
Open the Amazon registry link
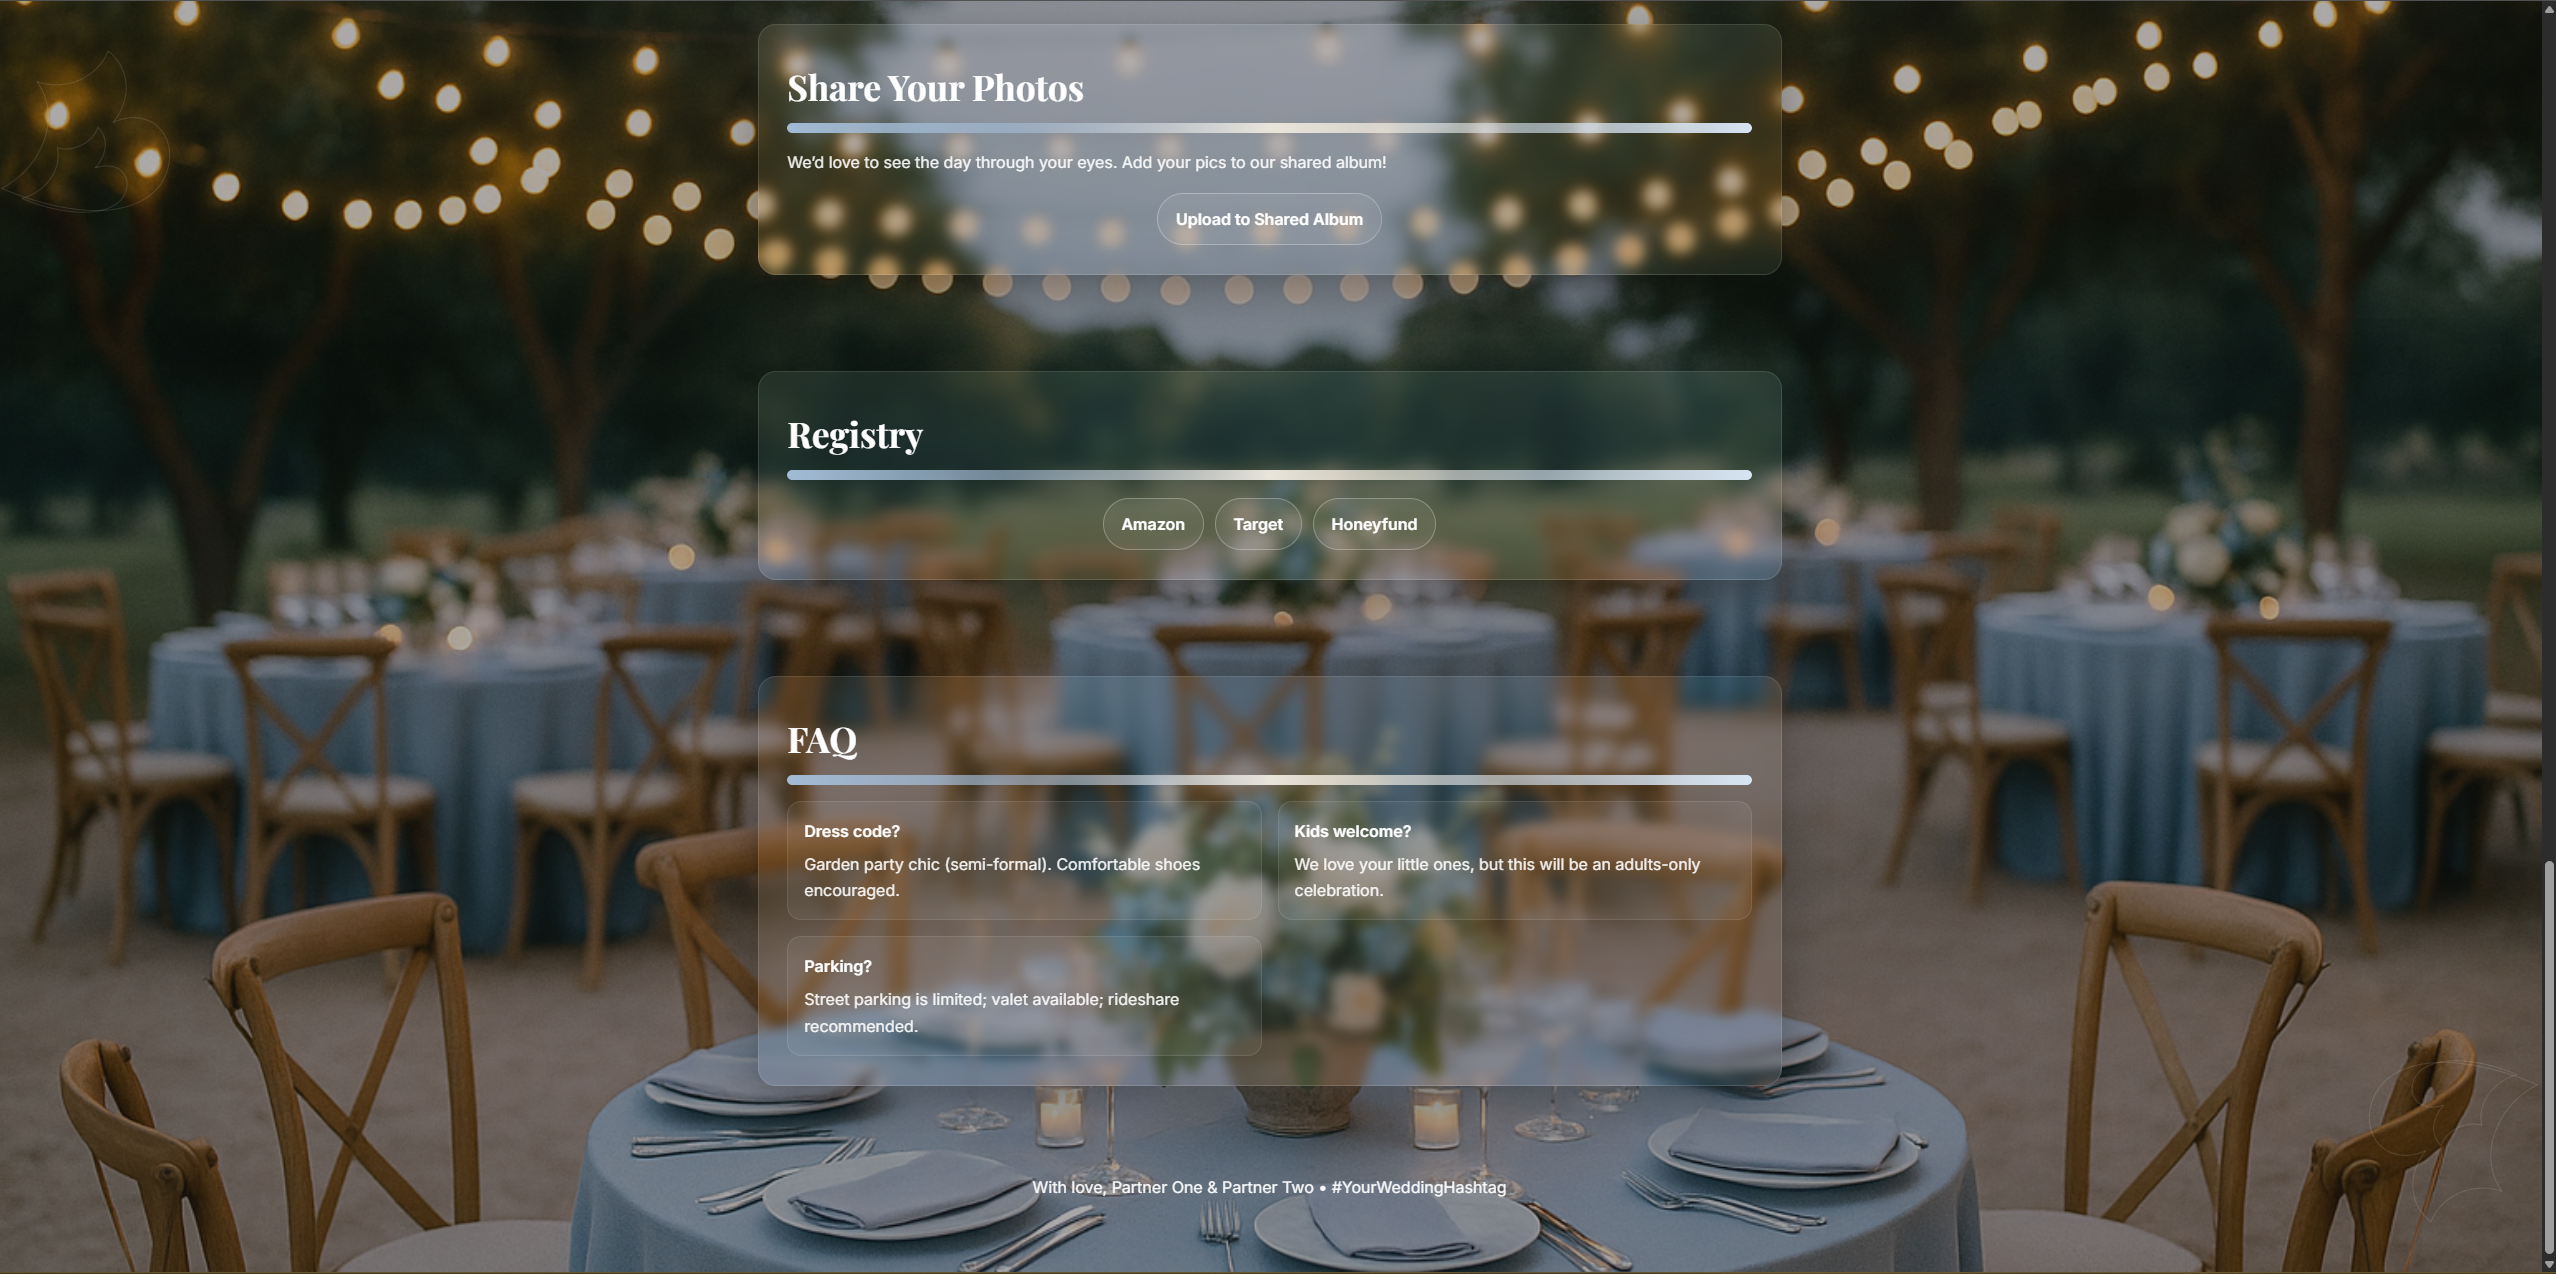[1152, 524]
